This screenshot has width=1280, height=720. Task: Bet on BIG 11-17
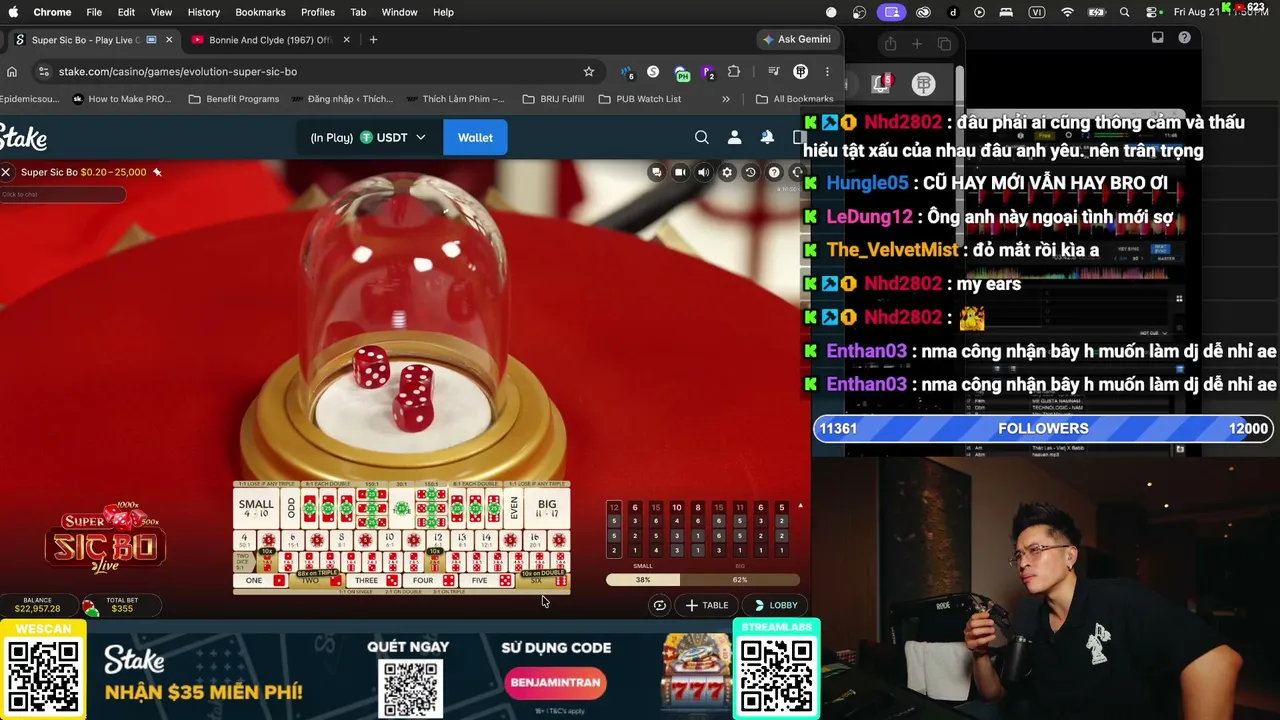point(547,508)
